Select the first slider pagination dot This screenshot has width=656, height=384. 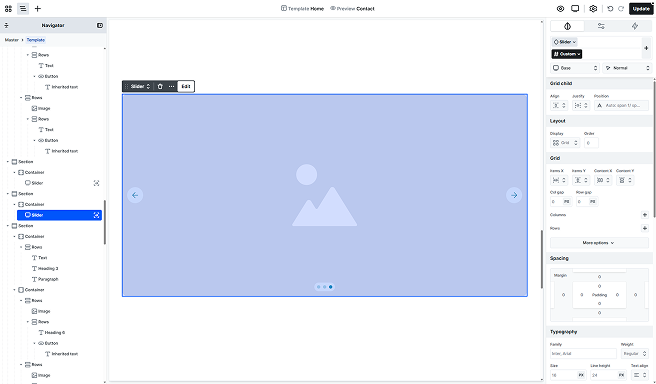click(318, 287)
